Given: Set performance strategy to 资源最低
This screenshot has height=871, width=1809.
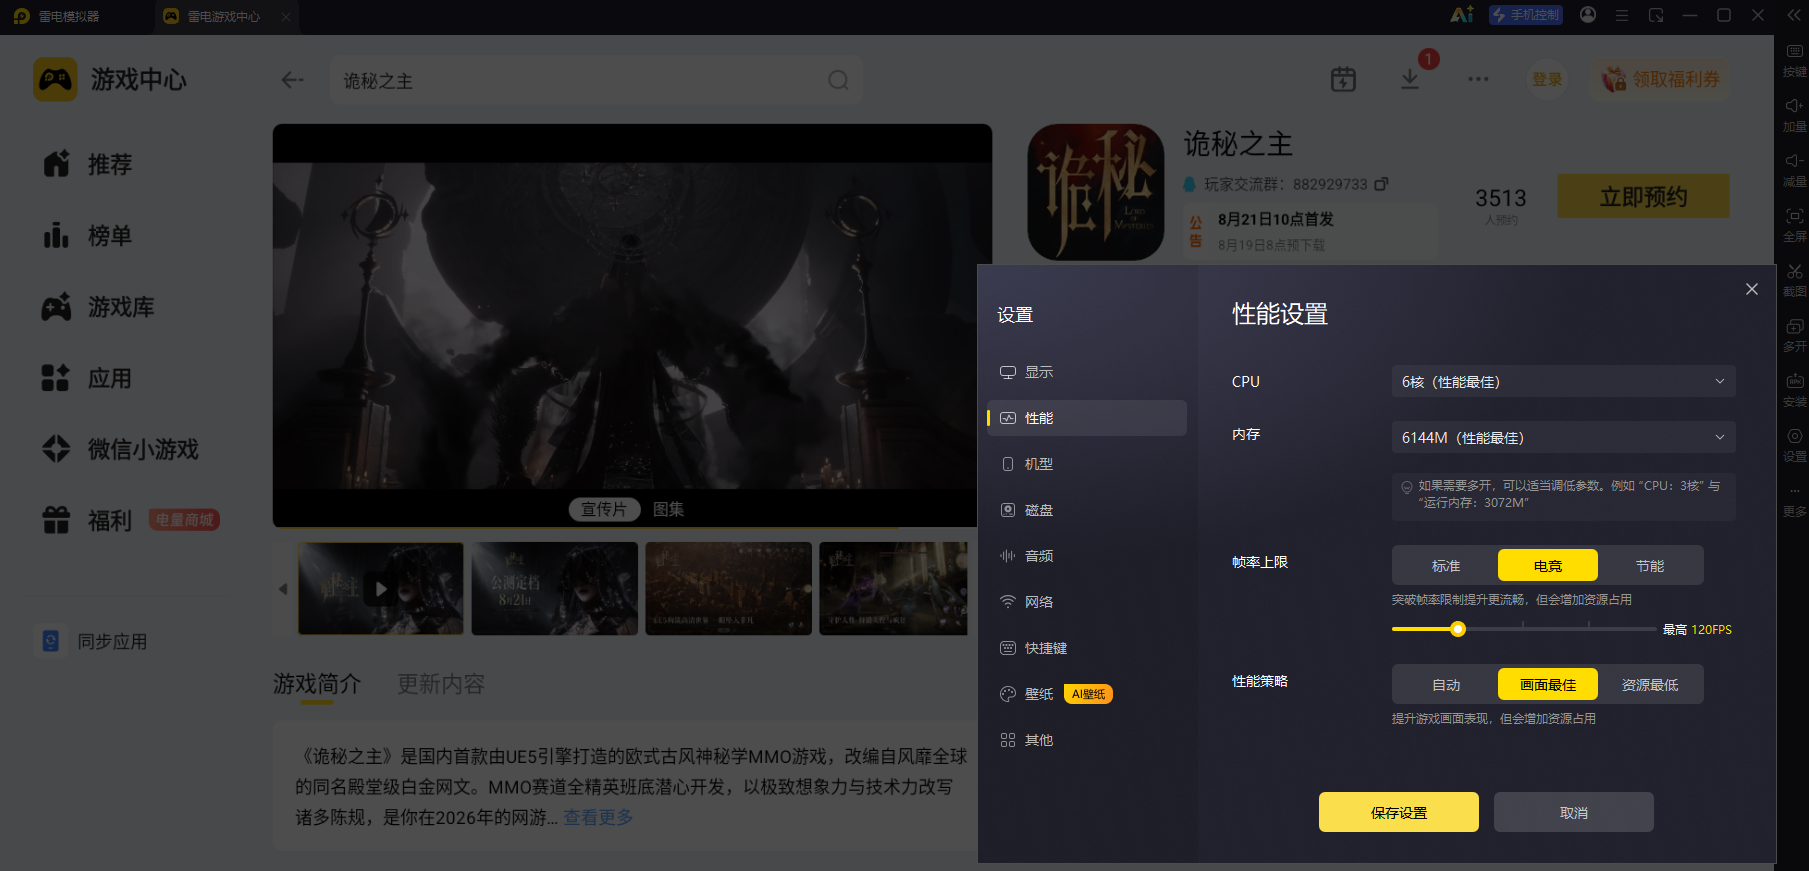Looking at the screenshot, I should point(1649,684).
